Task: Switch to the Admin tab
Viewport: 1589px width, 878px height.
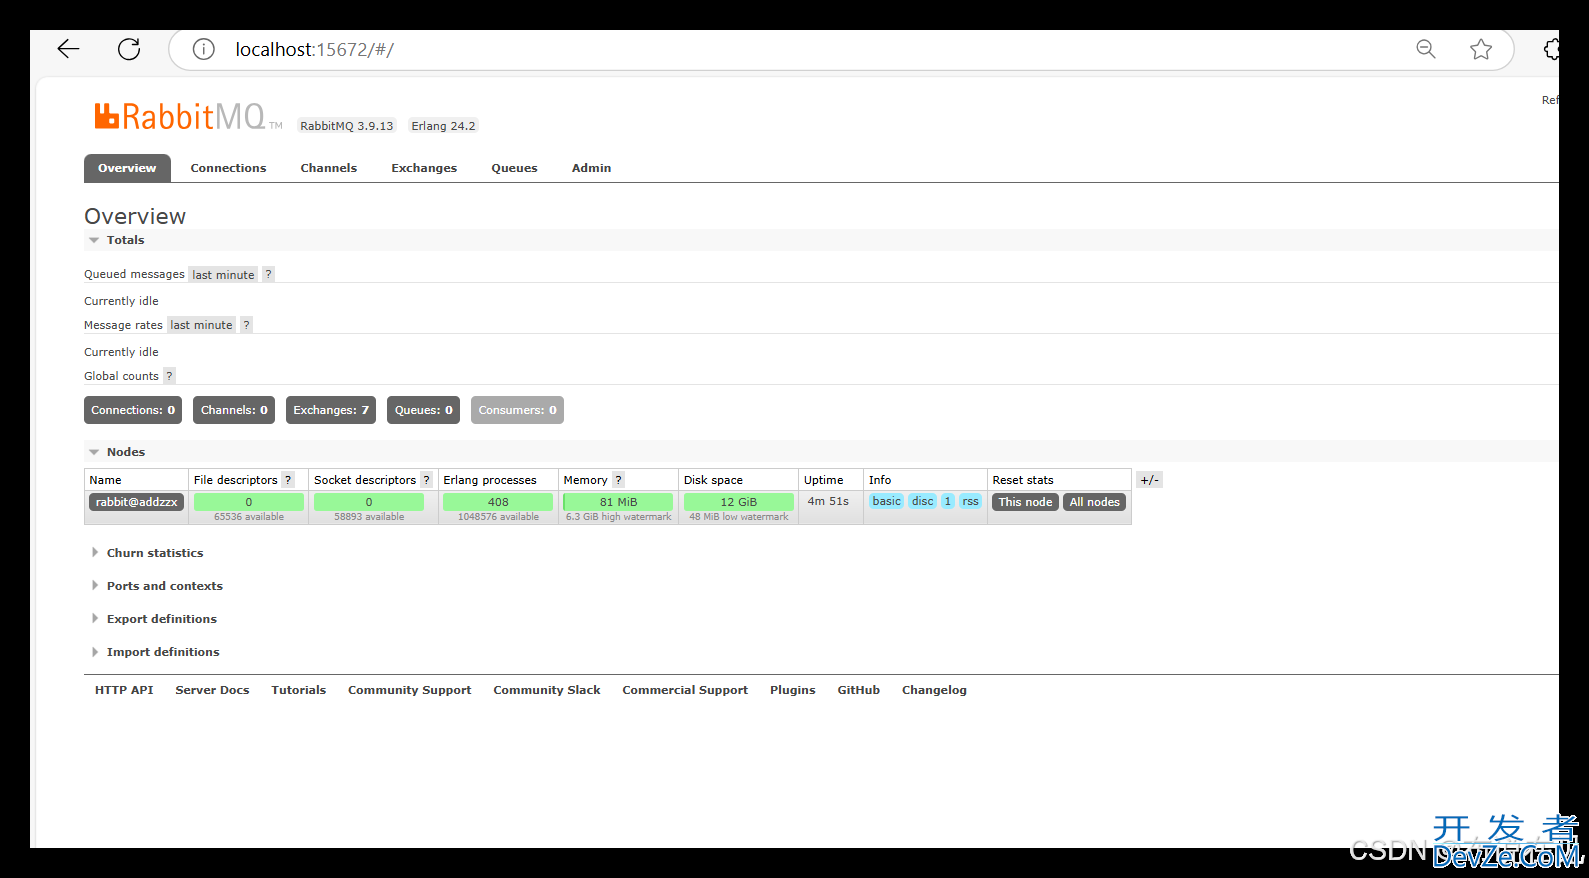Action: pyautogui.click(x=591, y=168)
